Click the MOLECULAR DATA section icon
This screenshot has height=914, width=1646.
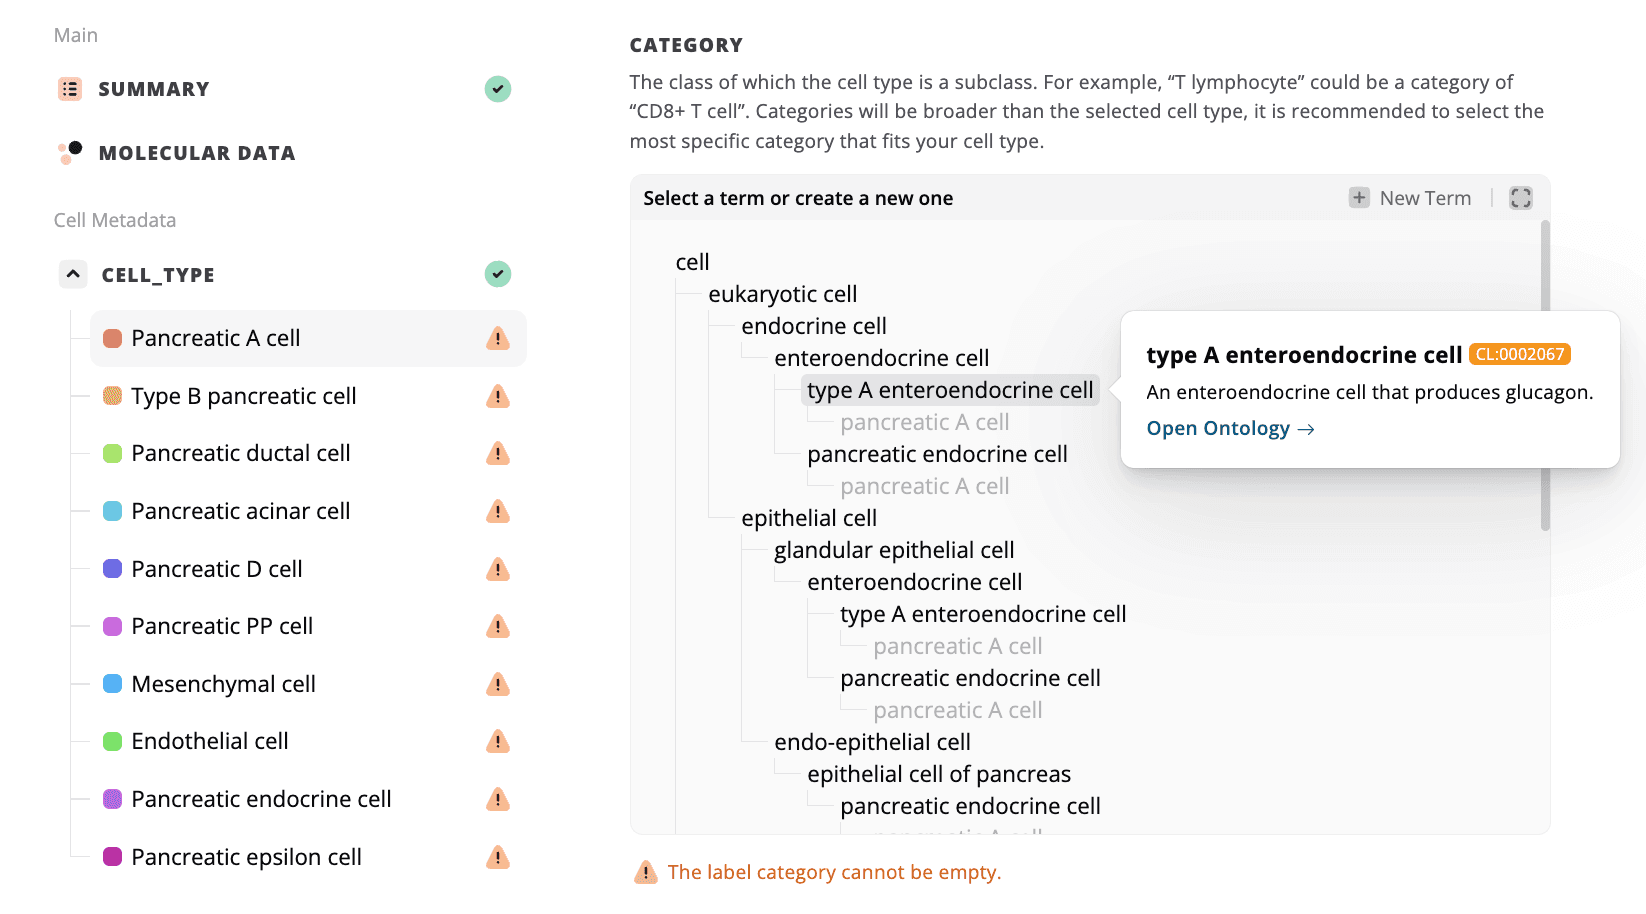click(x=69, y=152)
